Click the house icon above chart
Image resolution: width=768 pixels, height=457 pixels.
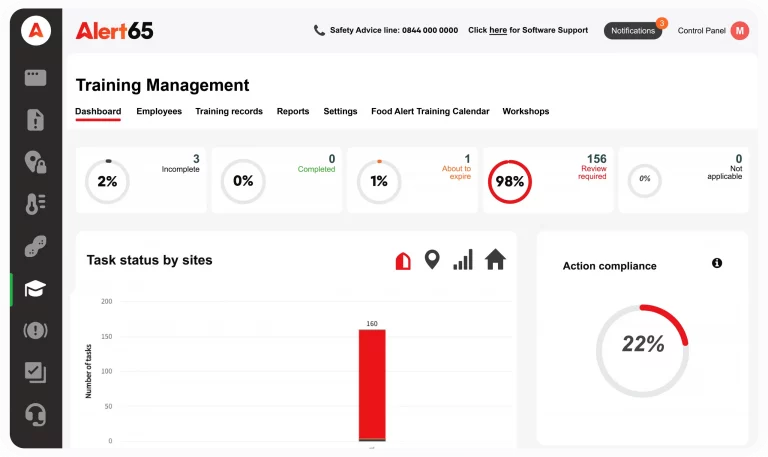495,260
